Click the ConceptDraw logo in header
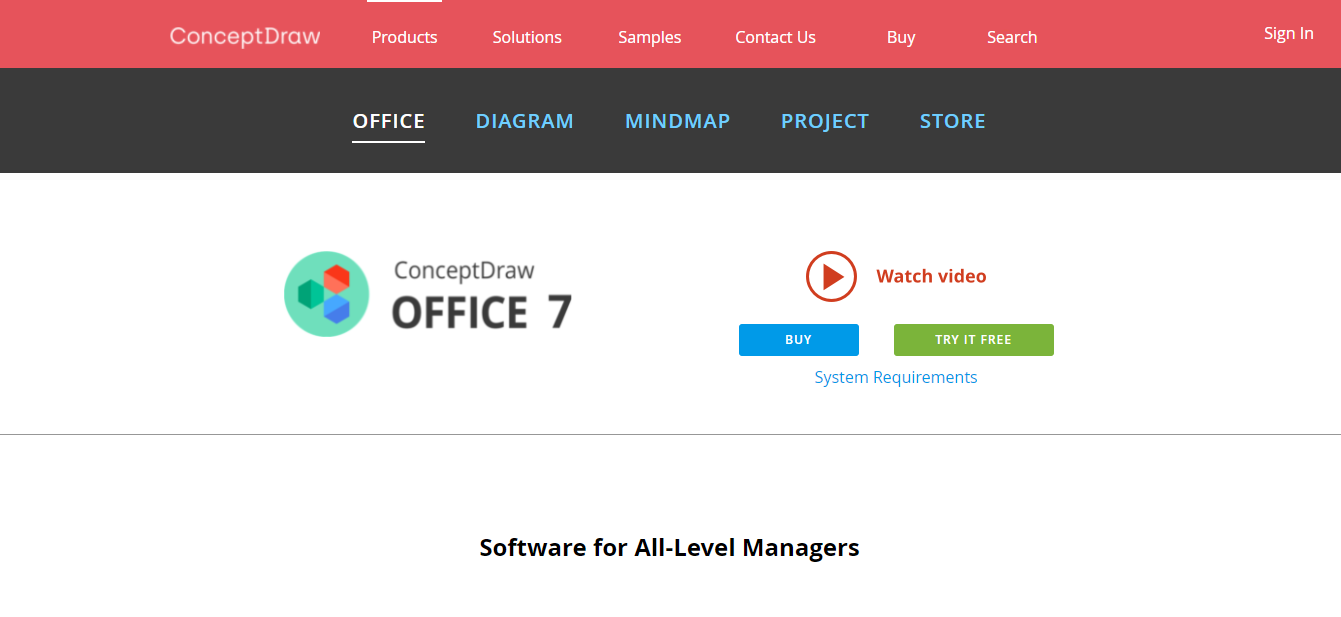 coord(245,37)
